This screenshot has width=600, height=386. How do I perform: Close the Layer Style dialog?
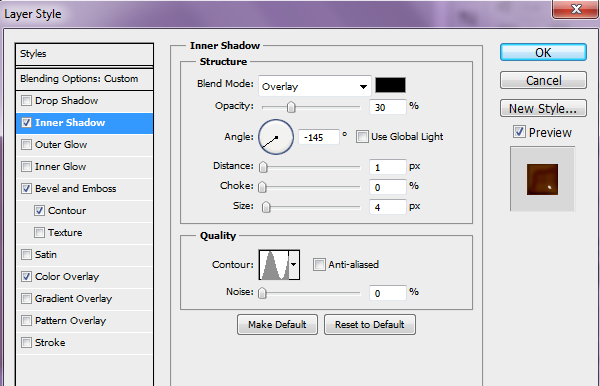pyautogui.click(x=576, y=8)
